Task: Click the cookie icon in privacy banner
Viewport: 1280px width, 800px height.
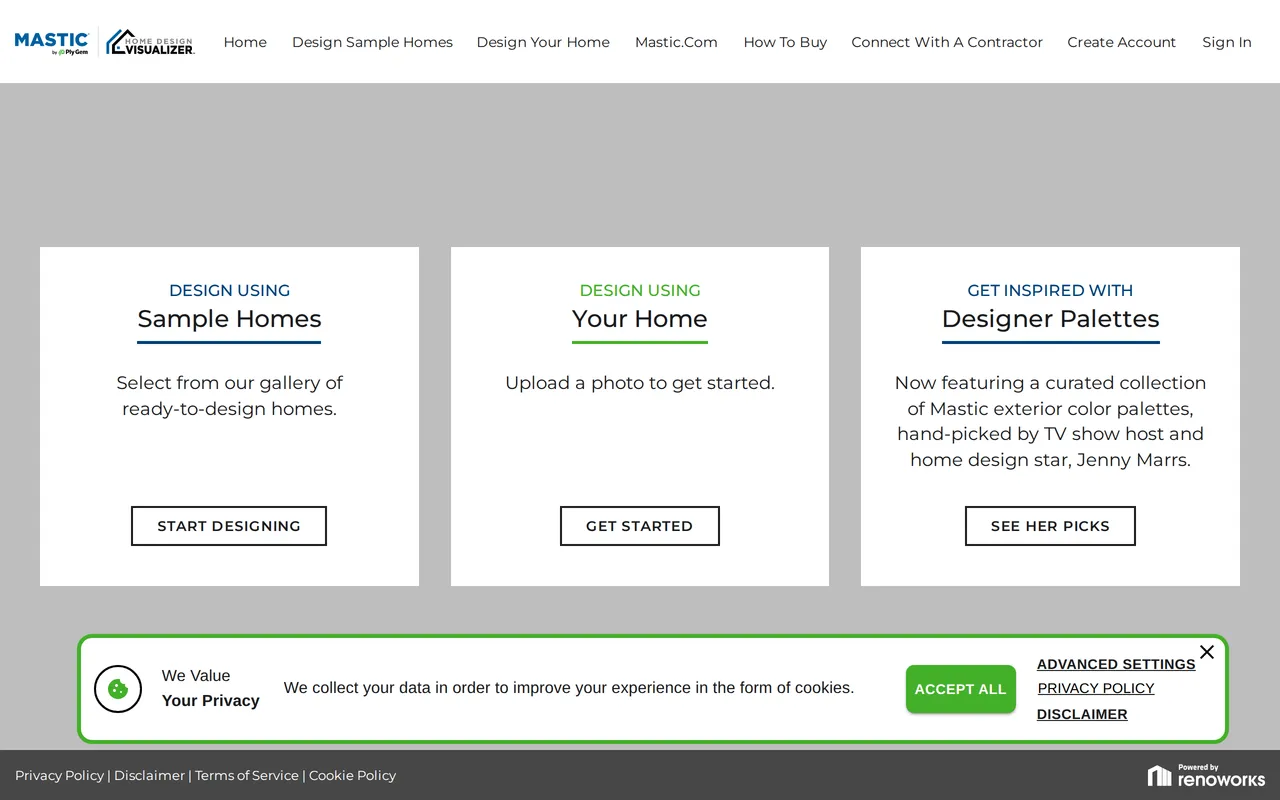Action: [118, 689]
